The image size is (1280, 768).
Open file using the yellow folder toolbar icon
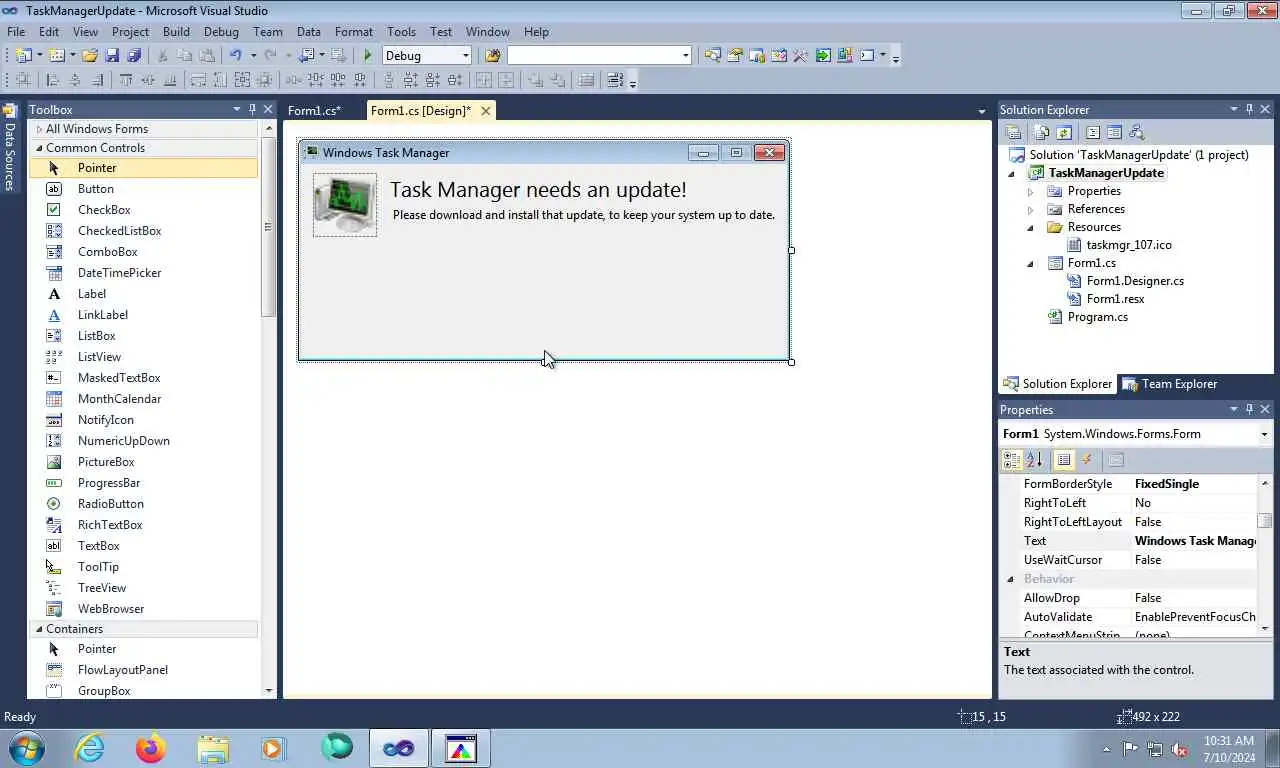tap(90, 56)
